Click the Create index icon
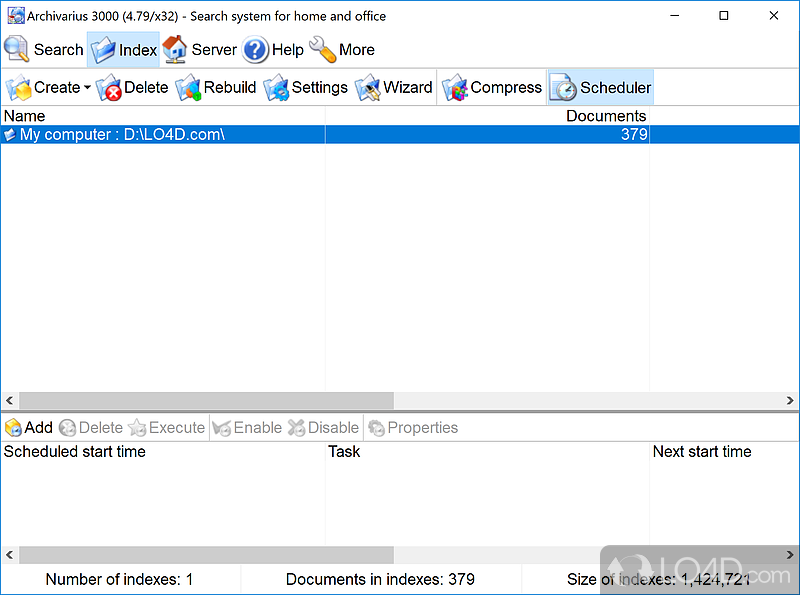 click(x=18, y=88)
